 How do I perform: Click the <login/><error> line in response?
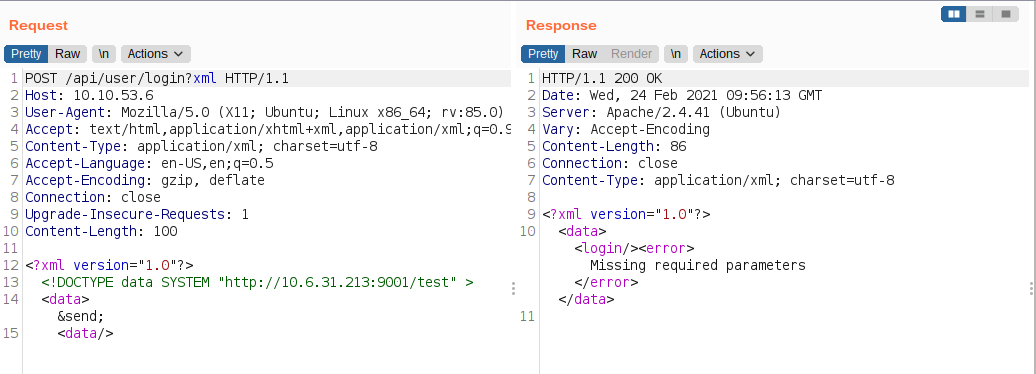click(x=634, y=248)
